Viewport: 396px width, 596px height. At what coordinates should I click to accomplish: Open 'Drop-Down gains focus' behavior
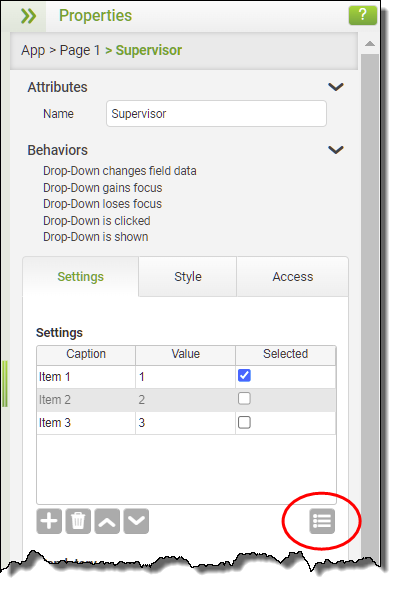103,188
